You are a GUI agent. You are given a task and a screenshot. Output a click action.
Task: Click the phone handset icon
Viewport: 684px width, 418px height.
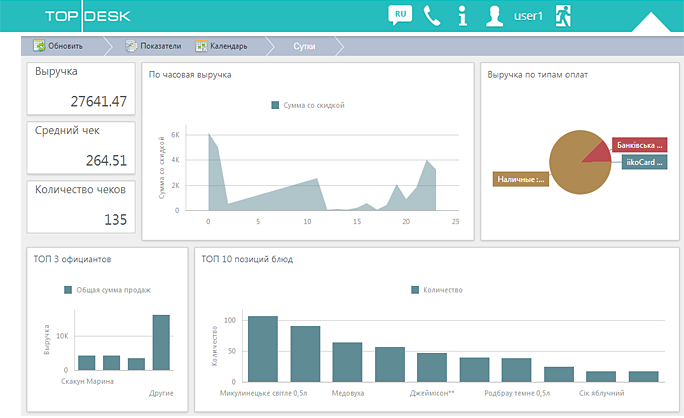[432, 16]
